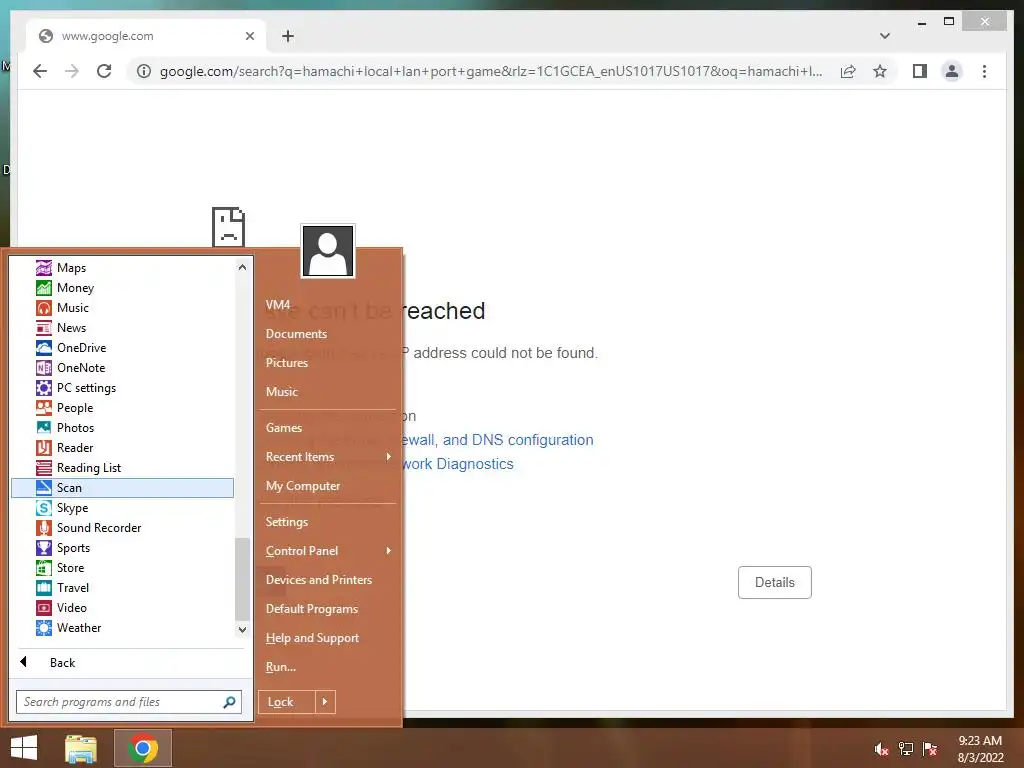Reload the Chrome page
This screenshot has height=768, width=1024.
(x=104, y=71)
